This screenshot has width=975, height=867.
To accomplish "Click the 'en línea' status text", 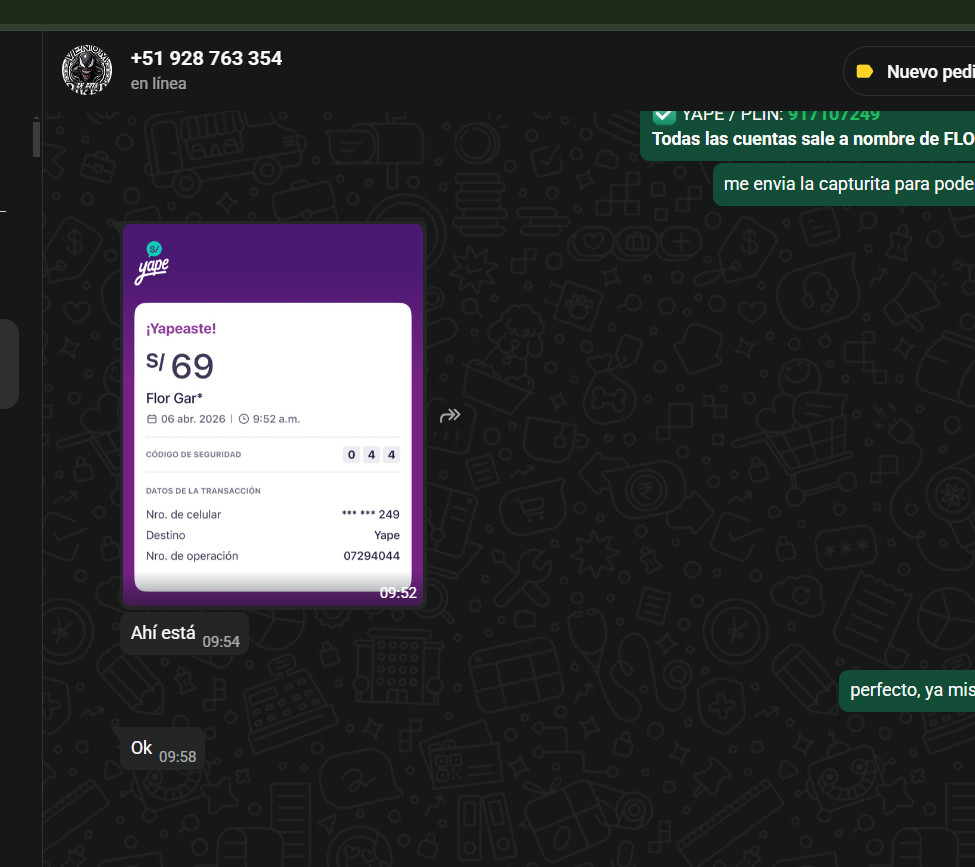I will coord(158,84).
